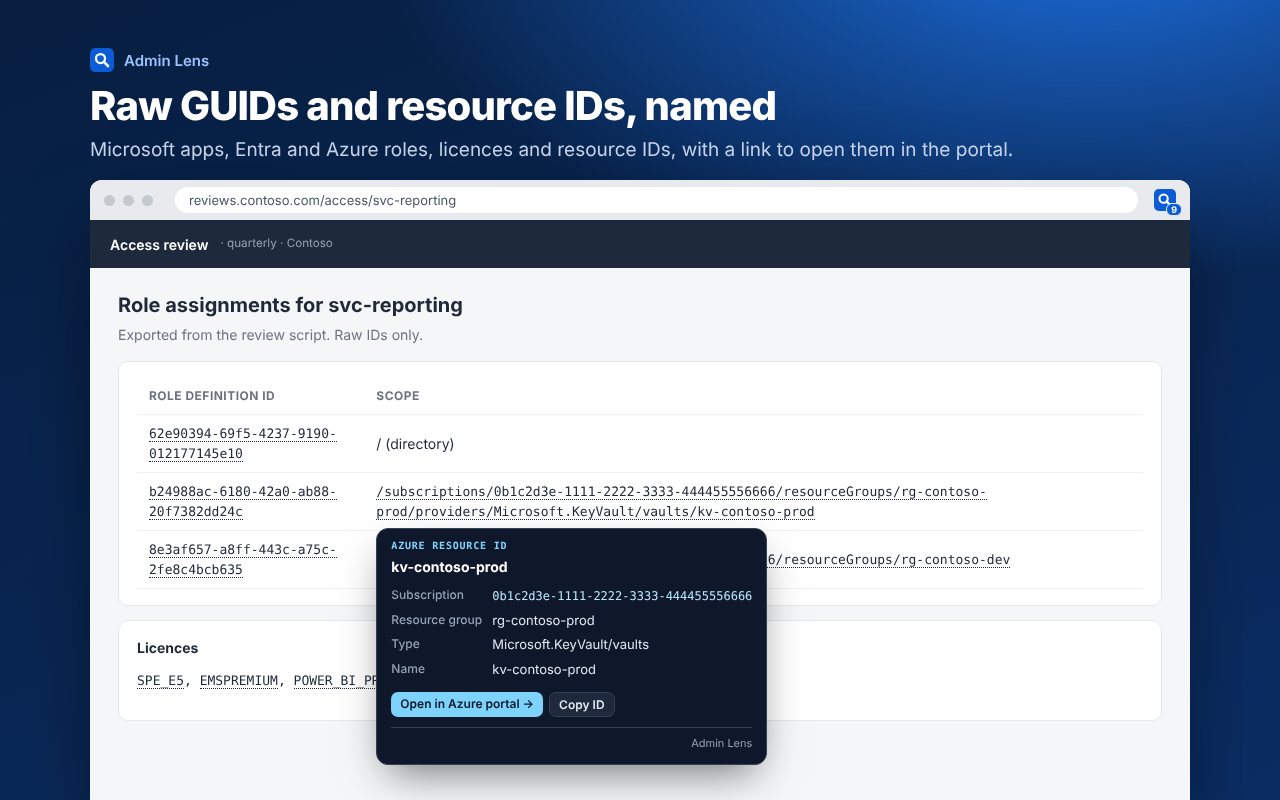Select the role ID starting with 8e3af657
The image size is (1280, 800).
tap(243, 560)
